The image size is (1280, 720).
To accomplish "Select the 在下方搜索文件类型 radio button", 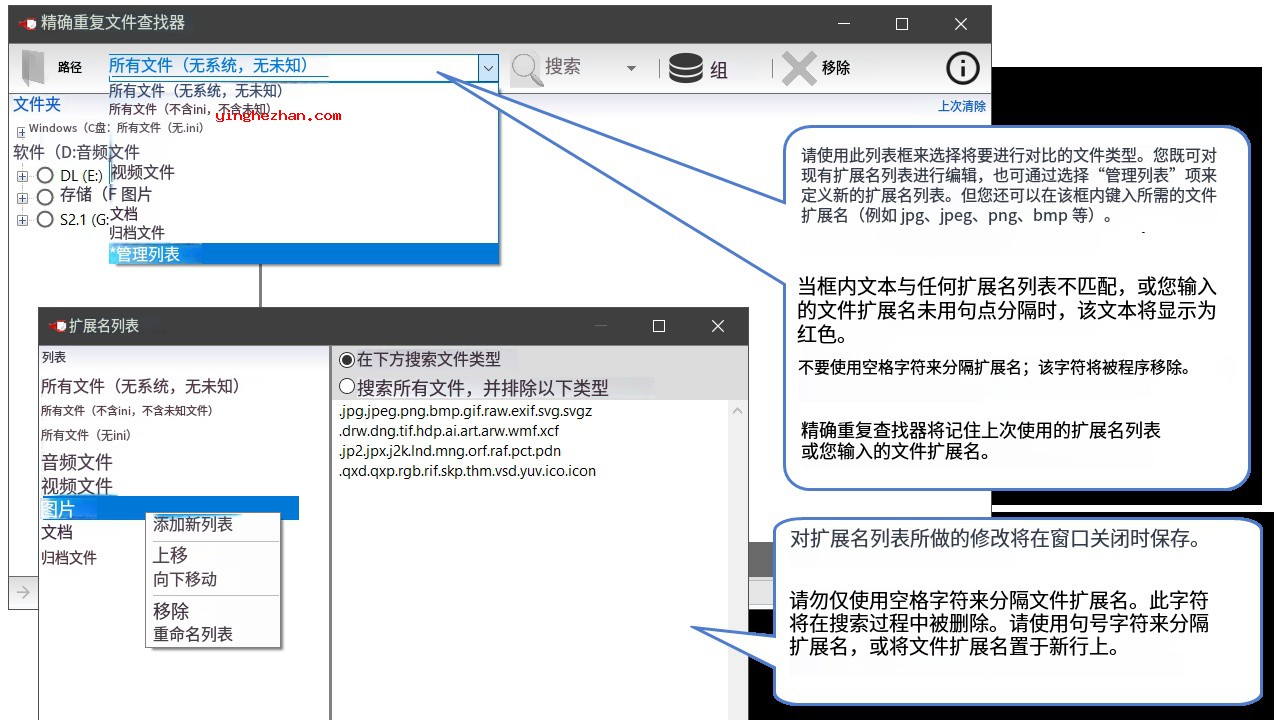I will point(347,359).
